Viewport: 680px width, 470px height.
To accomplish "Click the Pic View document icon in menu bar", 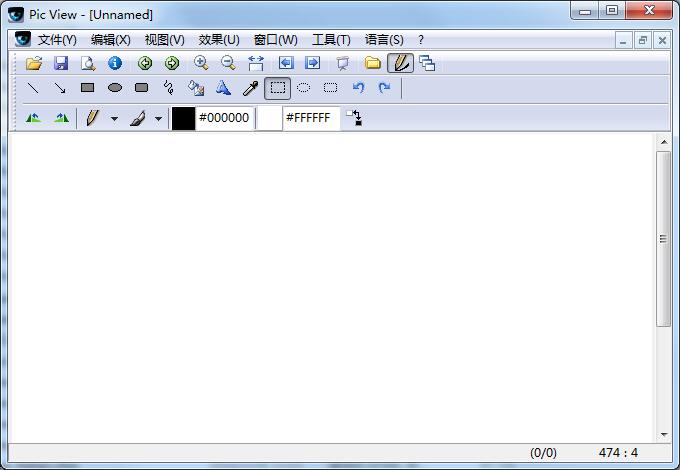I will pos(23,39).
